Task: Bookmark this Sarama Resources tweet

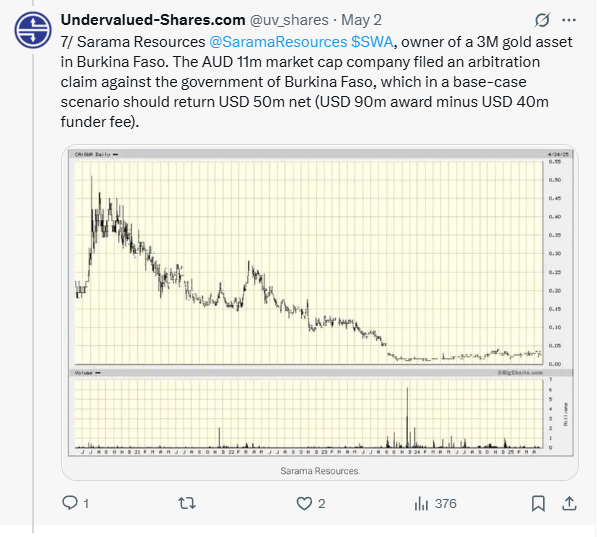Action: pos(538,503)
